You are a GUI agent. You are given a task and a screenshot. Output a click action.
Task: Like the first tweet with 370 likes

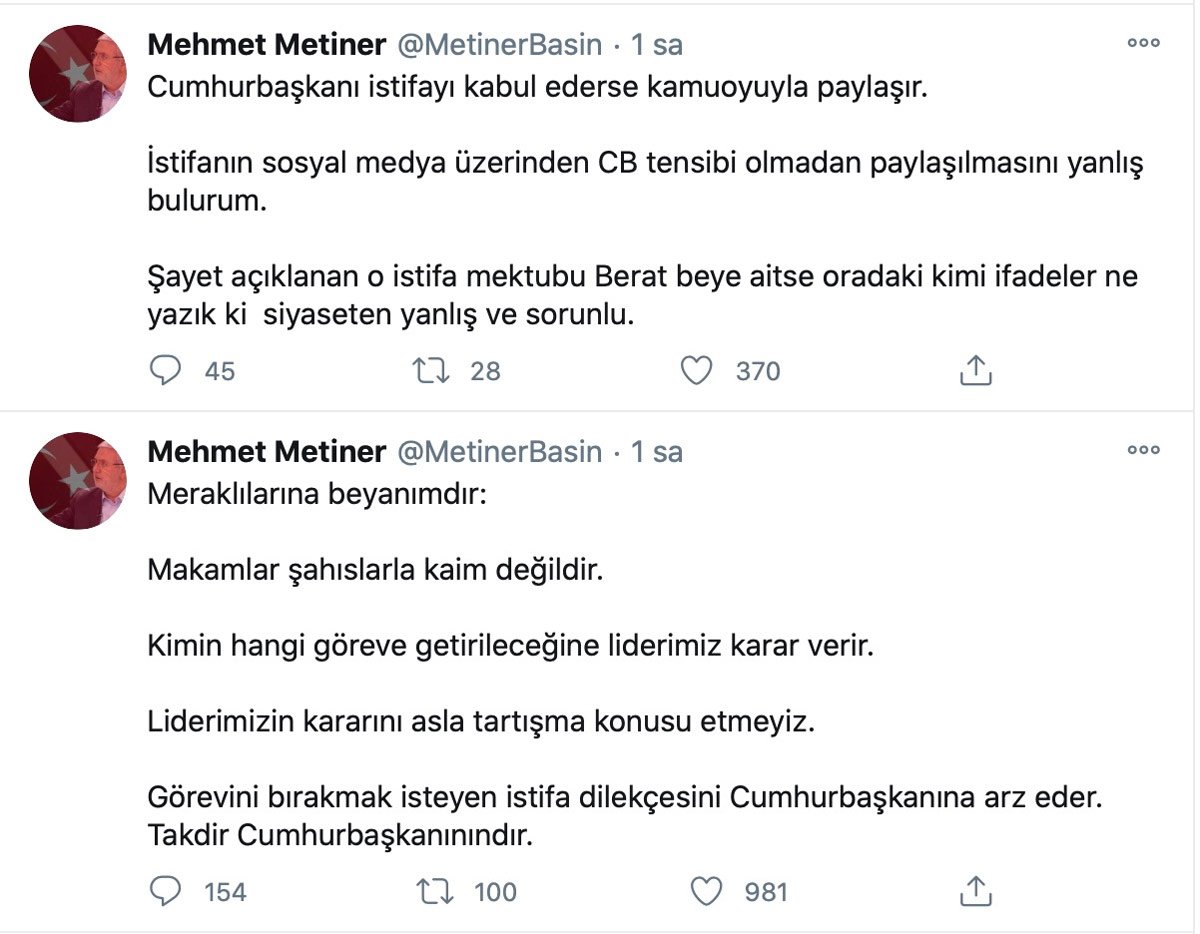tap(696, 371)
